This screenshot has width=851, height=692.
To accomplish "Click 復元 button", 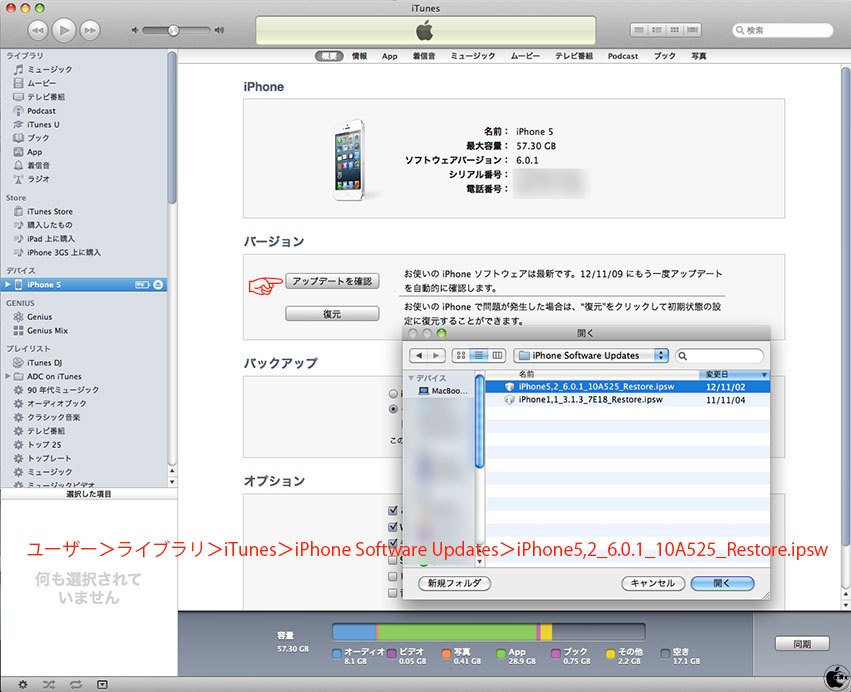I will point(332,314).
